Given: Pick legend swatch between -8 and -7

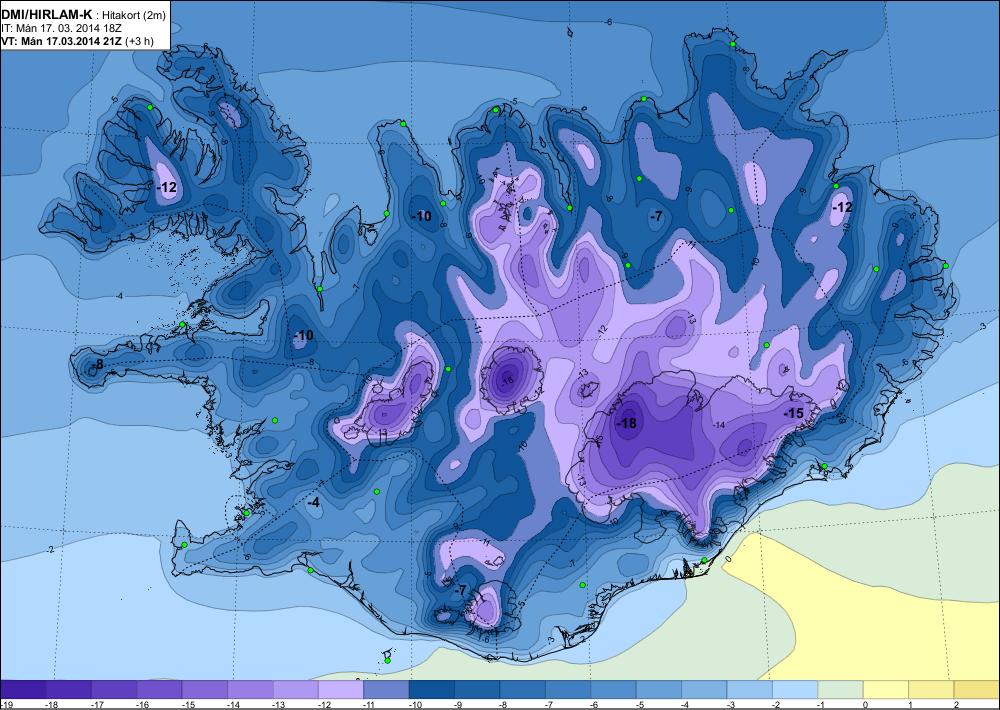Looking at the screenshot, I should 522,689.
